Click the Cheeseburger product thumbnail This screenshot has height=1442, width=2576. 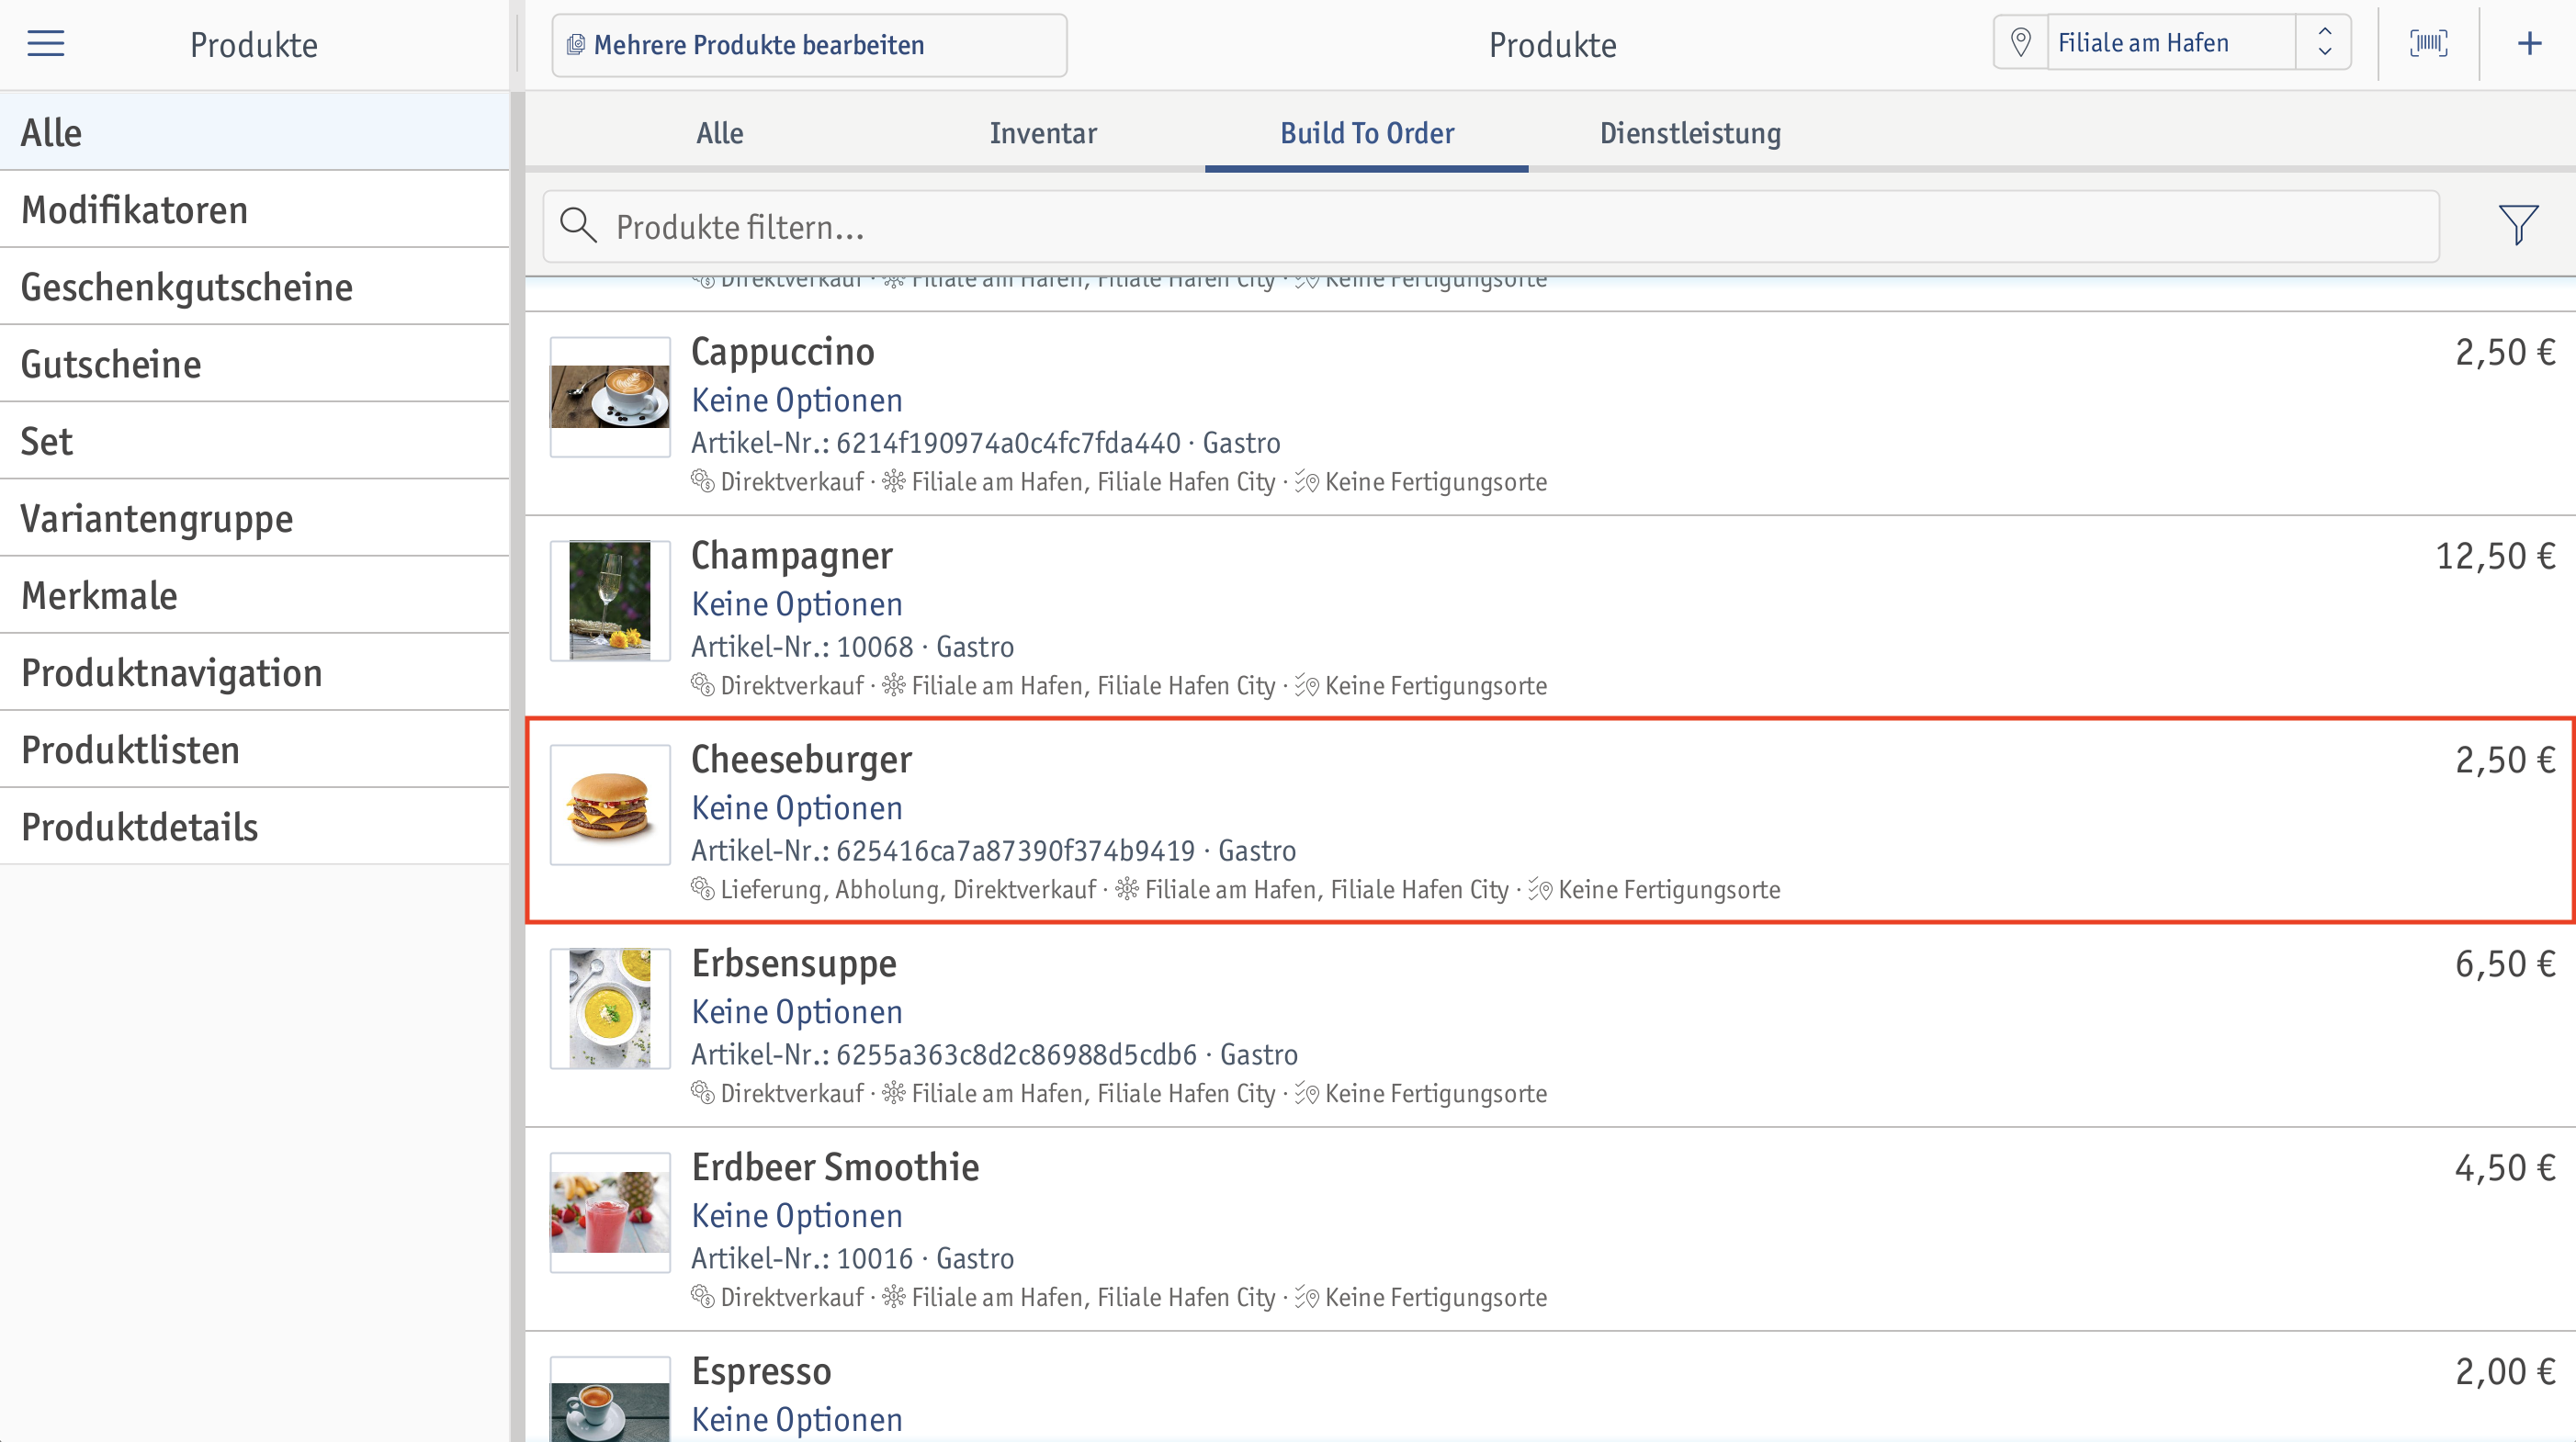click(610, 805)
